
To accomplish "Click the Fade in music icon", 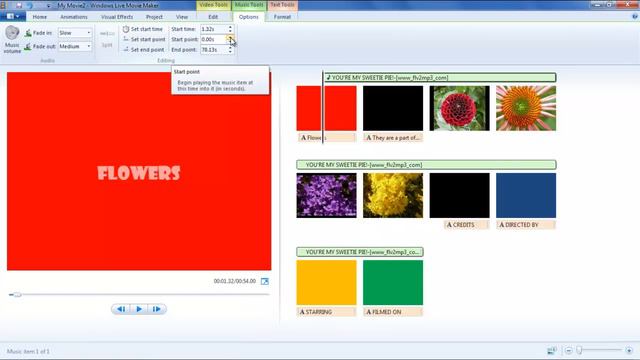I will click(28, 33).
